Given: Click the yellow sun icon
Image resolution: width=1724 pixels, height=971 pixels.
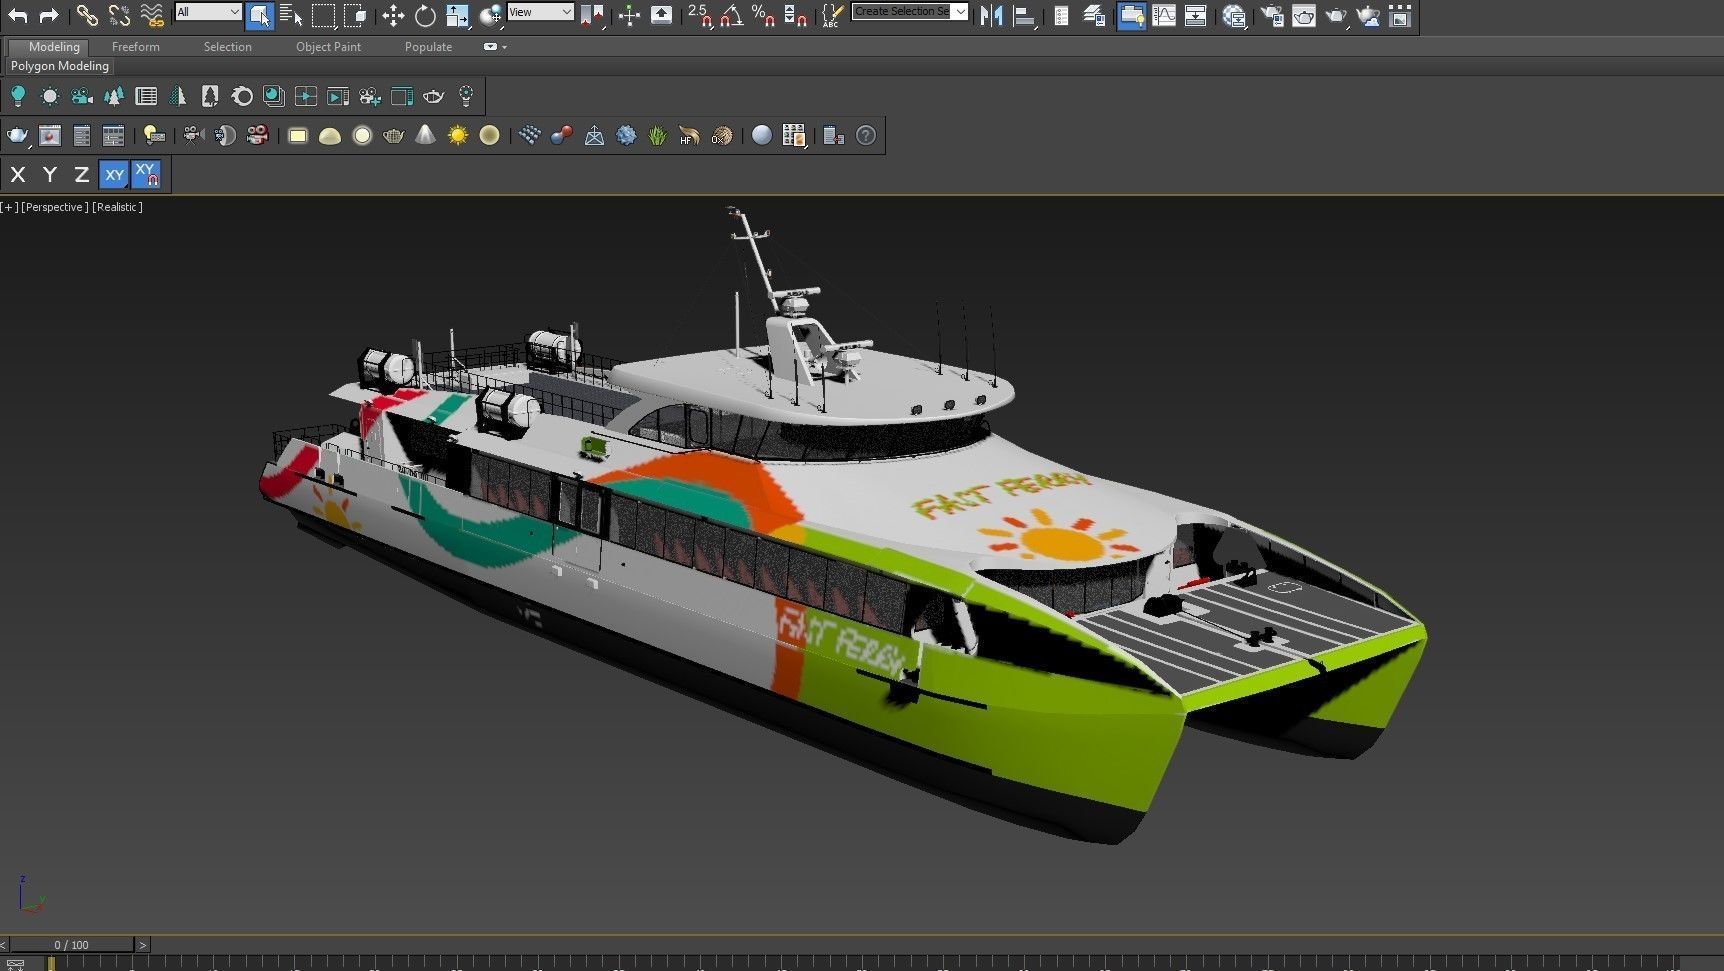Looking at the screenshot, I should pos(457,135).
